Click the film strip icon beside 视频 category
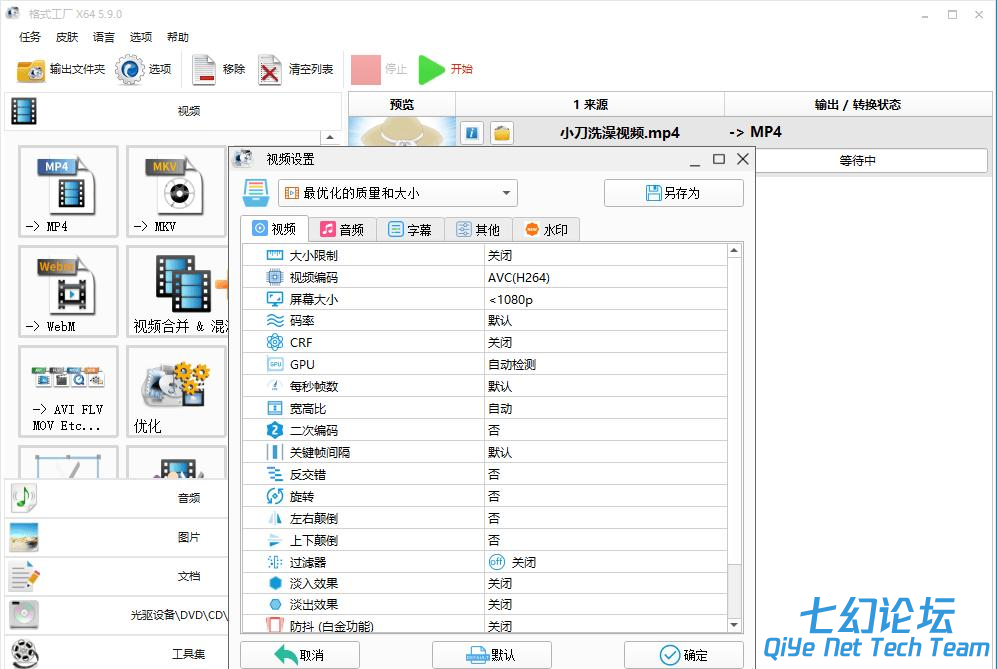This screenshot has width=997, height=669. (x=24, y=111)
